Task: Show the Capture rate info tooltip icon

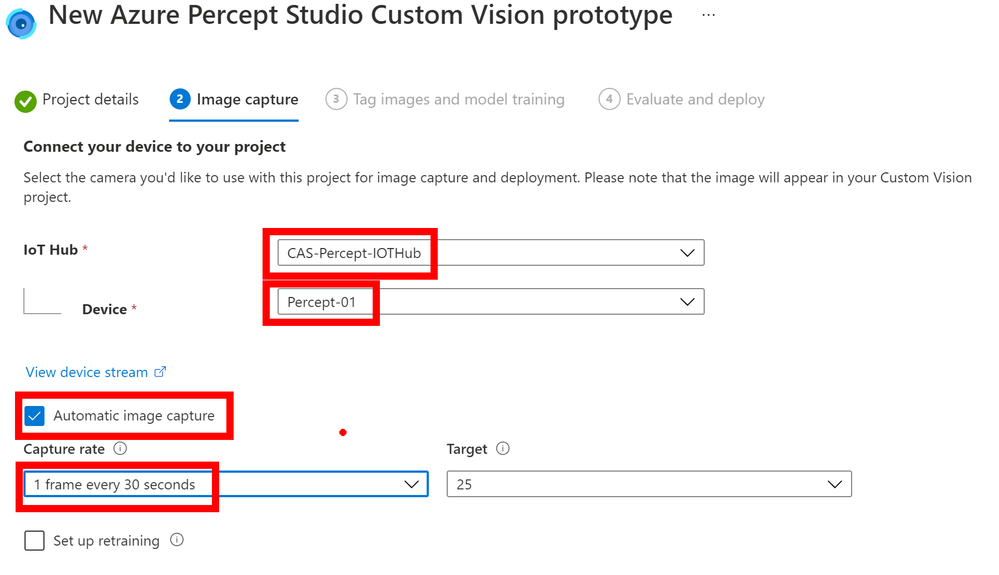Action: point(120,448)
